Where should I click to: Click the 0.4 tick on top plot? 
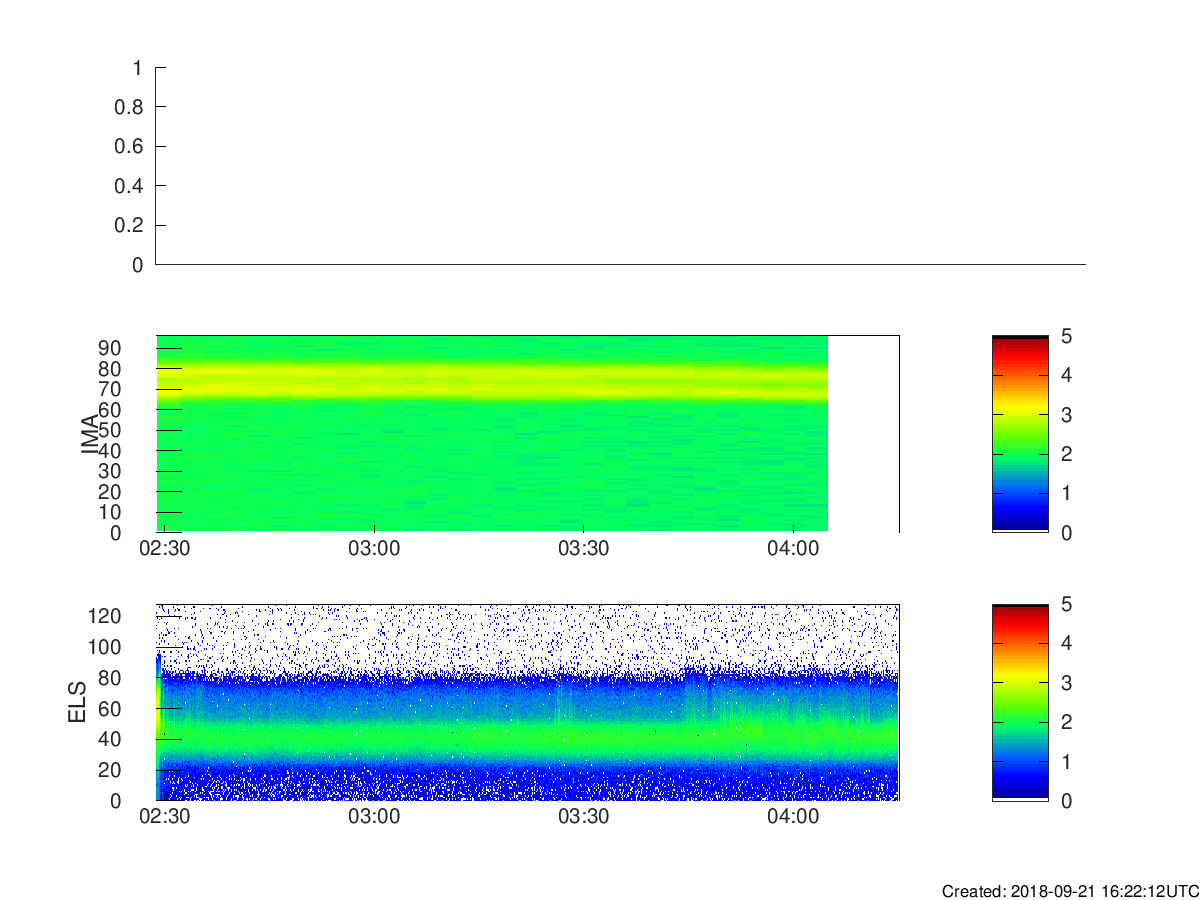point(131,186)
